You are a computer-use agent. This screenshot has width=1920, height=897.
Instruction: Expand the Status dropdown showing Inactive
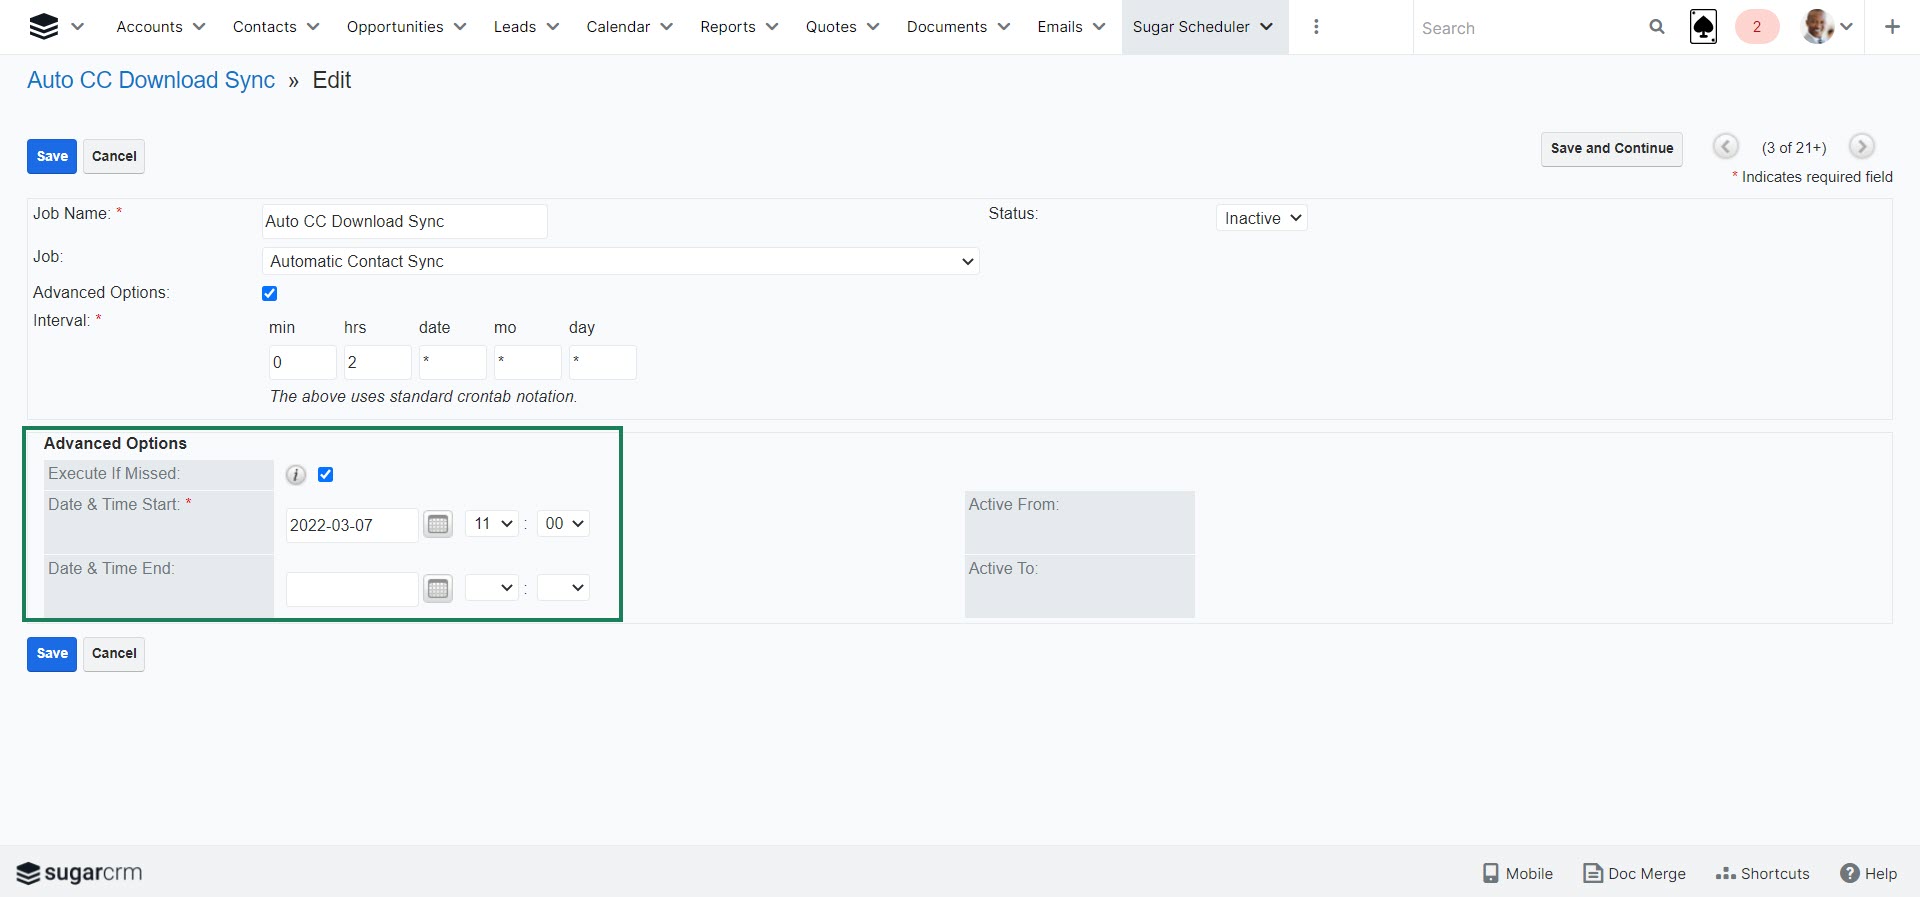pos(1262,218)
